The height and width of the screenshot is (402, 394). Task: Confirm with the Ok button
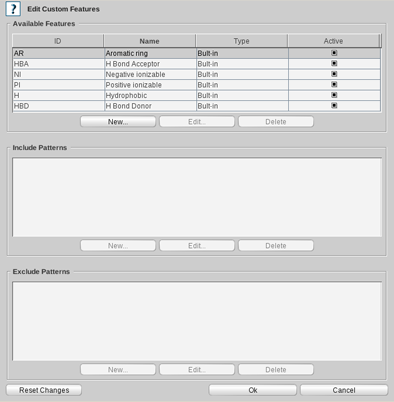(x=253, y=390)
